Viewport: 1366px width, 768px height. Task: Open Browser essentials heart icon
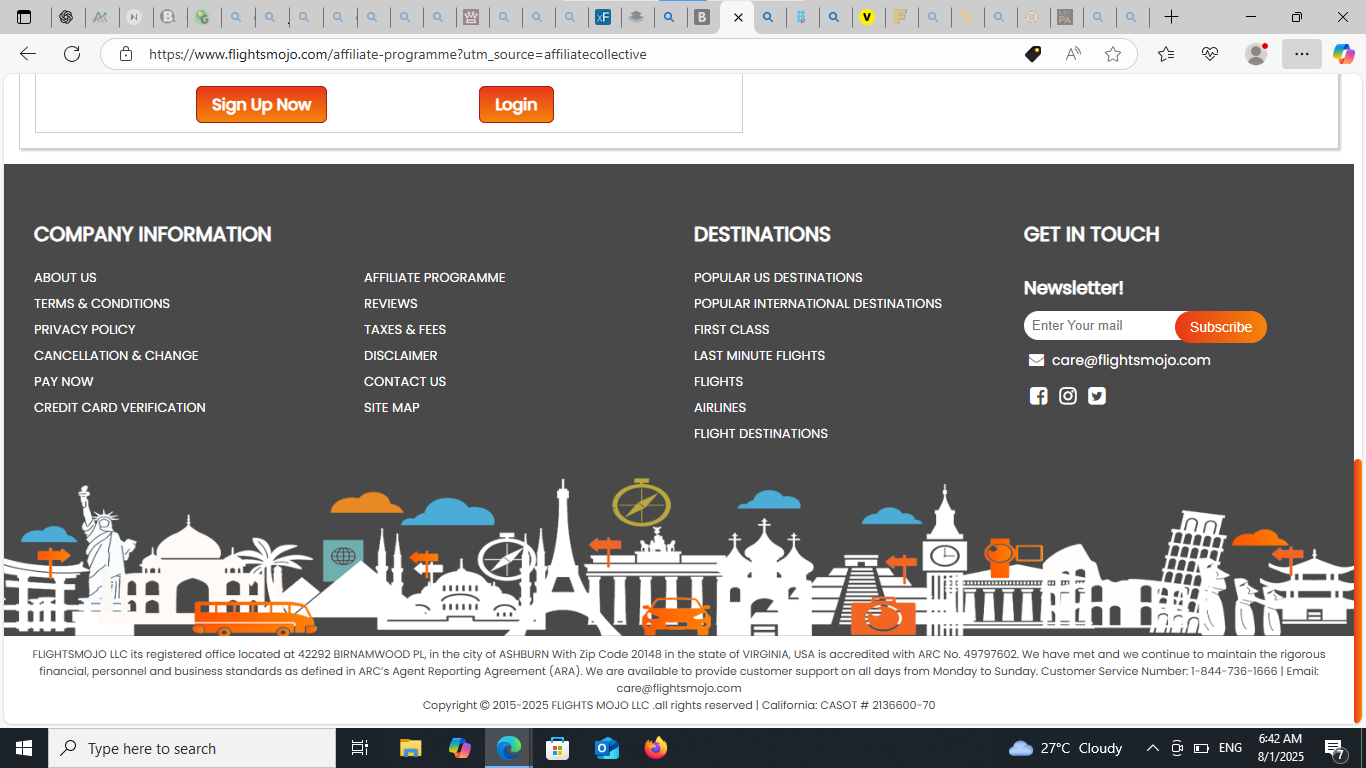pos(1210,54)
